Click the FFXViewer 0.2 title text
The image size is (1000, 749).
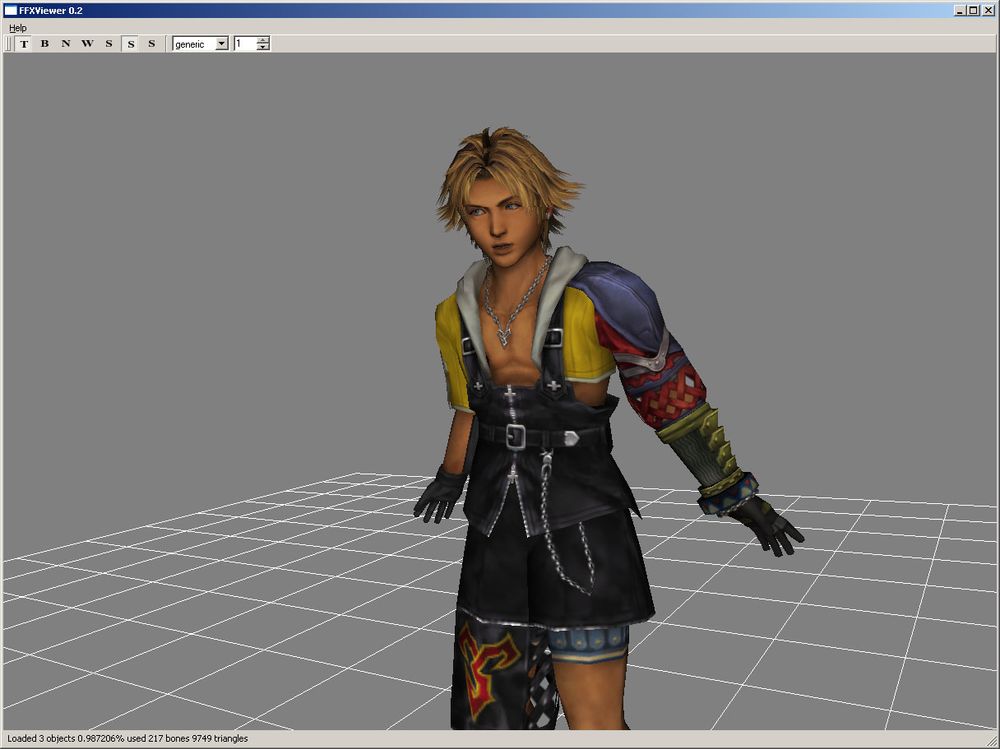[x=51, y=10]
